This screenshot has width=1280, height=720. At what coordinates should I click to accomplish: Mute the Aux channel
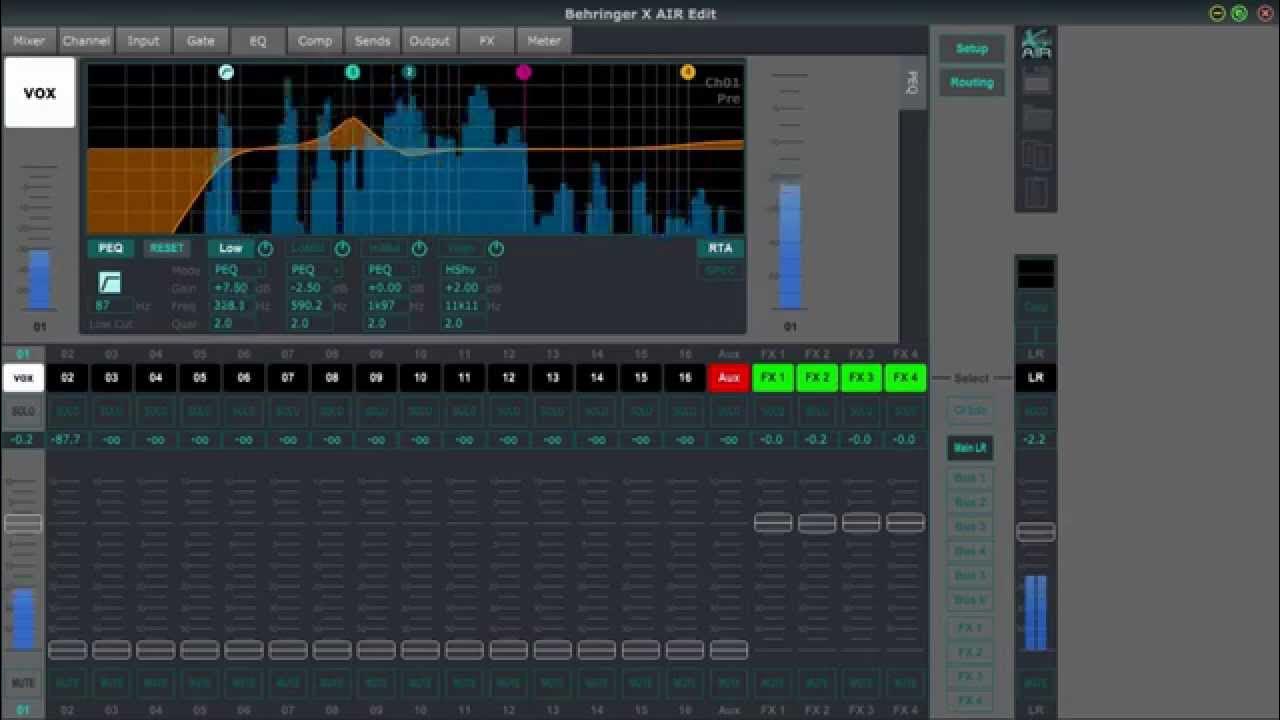[x=729, y=683]
